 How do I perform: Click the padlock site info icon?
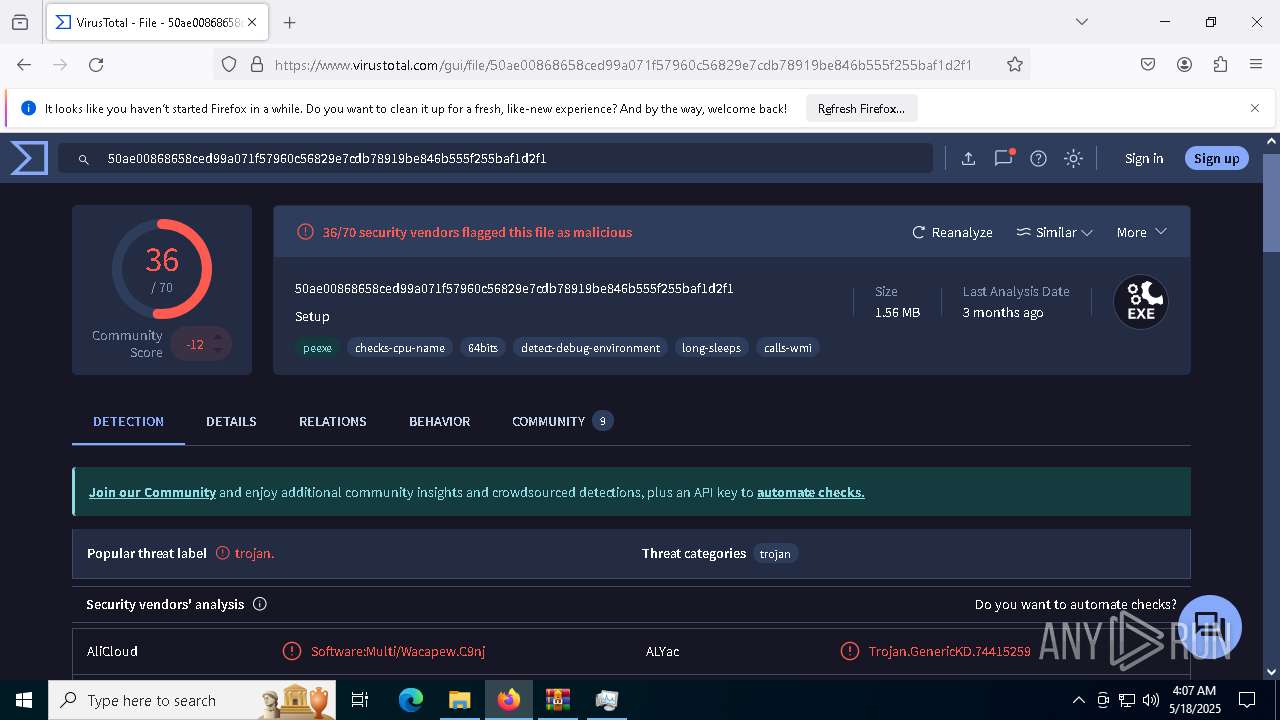coord(257,64)
